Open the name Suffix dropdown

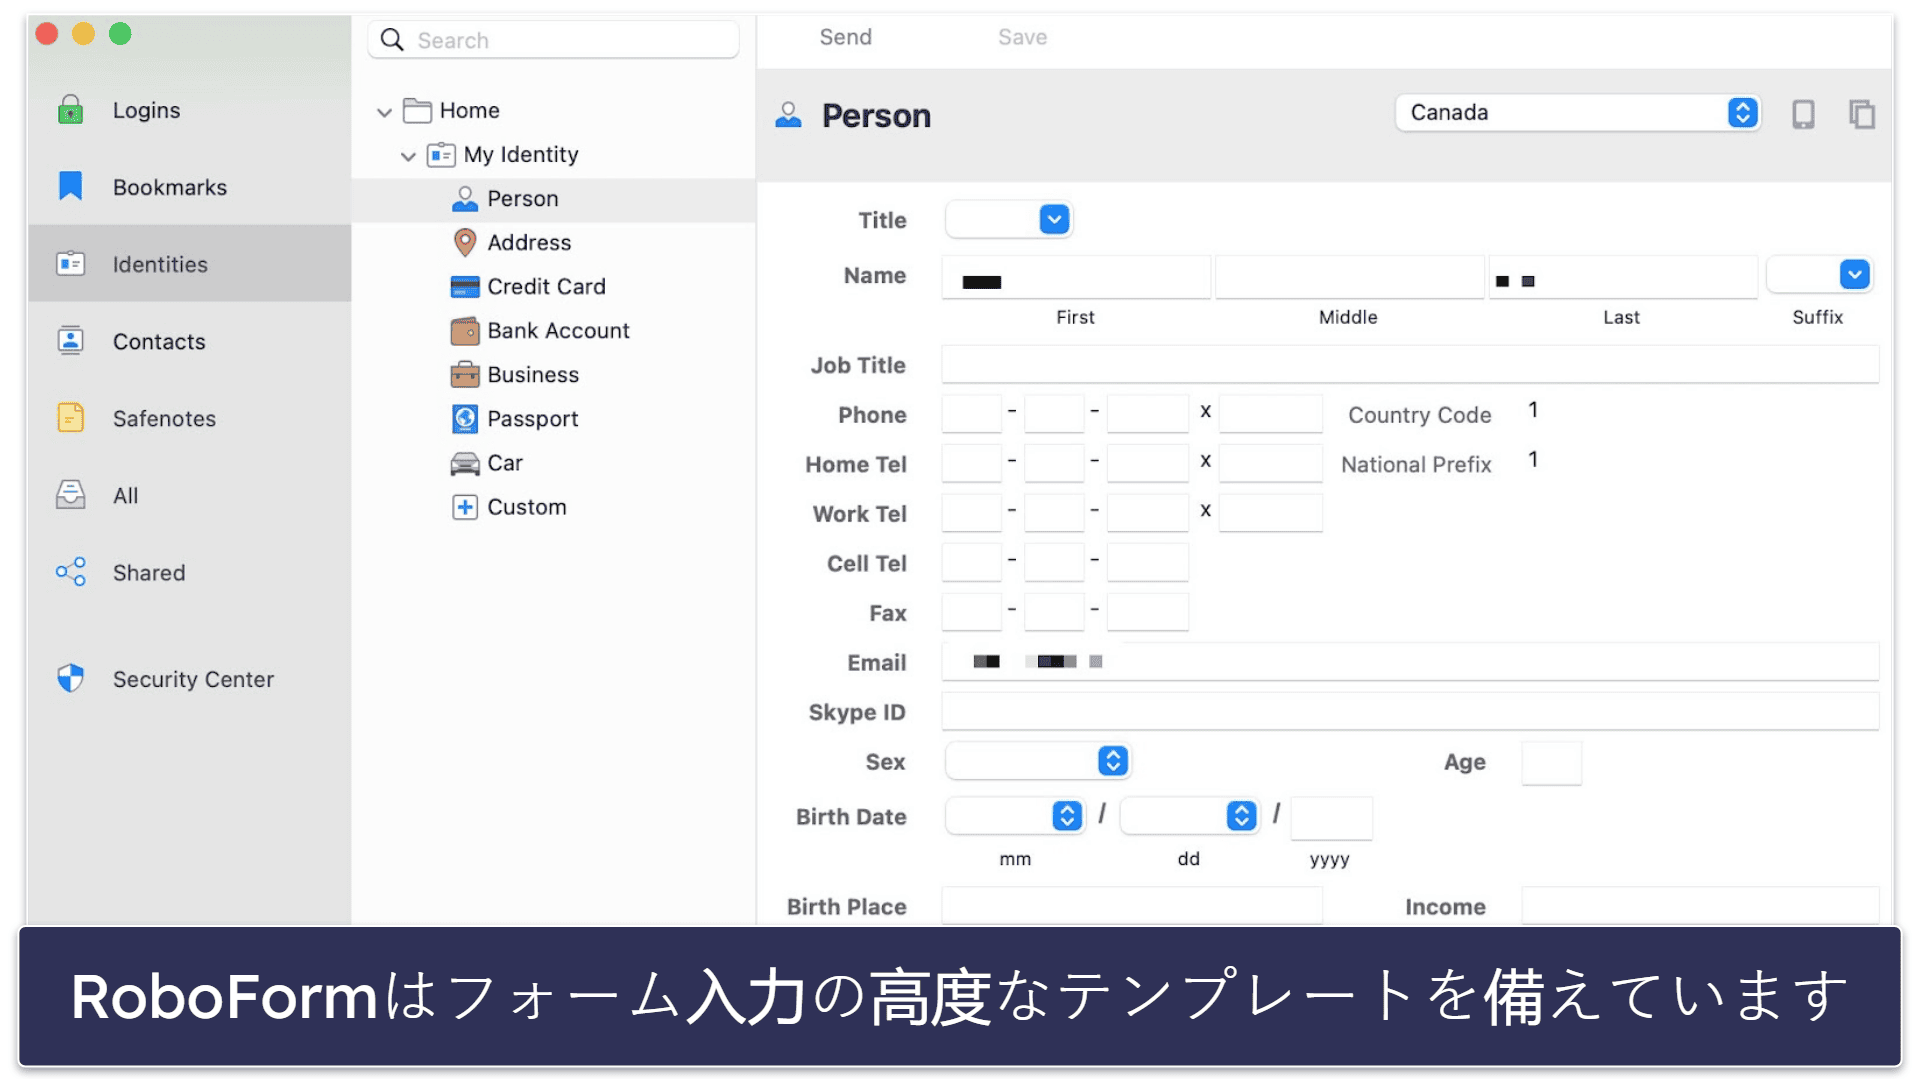[x=1819, y=274]
